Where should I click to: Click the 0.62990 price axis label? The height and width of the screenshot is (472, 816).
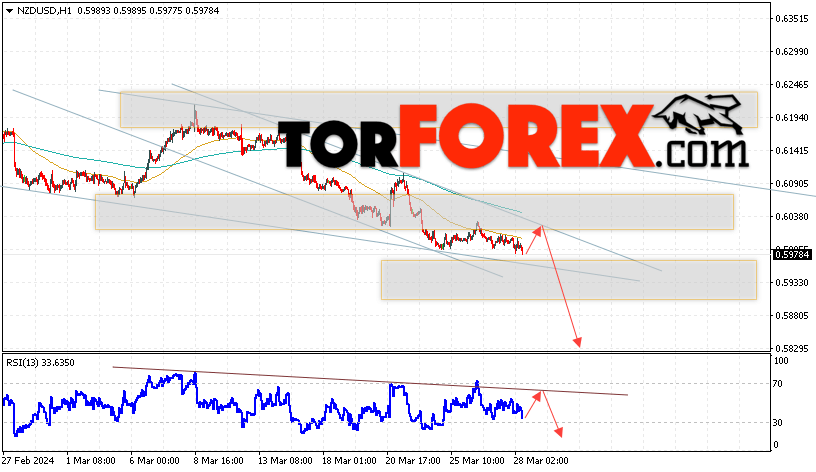pyautogui.click(x=792, y=52)
